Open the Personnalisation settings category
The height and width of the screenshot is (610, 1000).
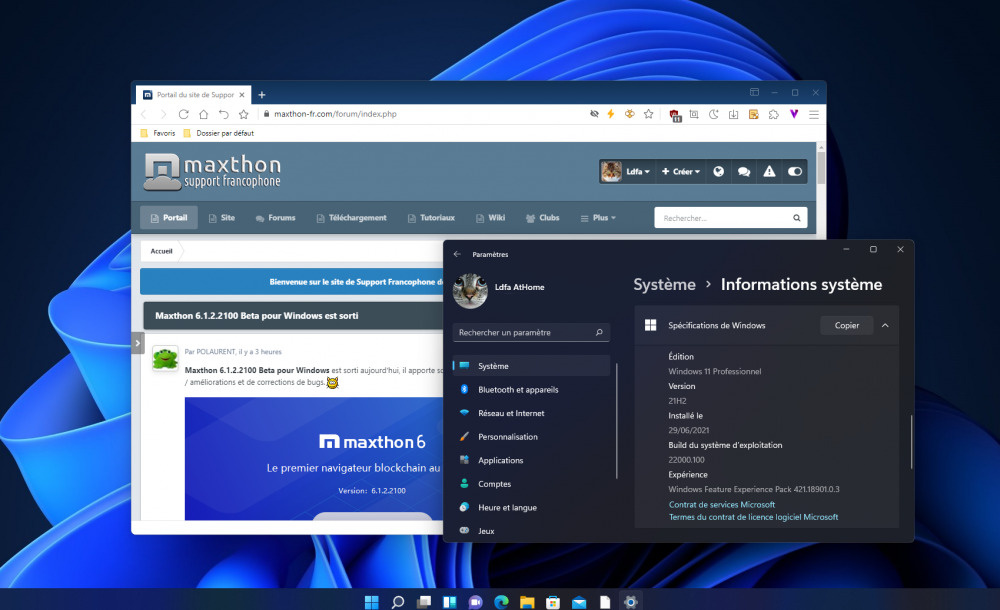[x=507, y=436]
